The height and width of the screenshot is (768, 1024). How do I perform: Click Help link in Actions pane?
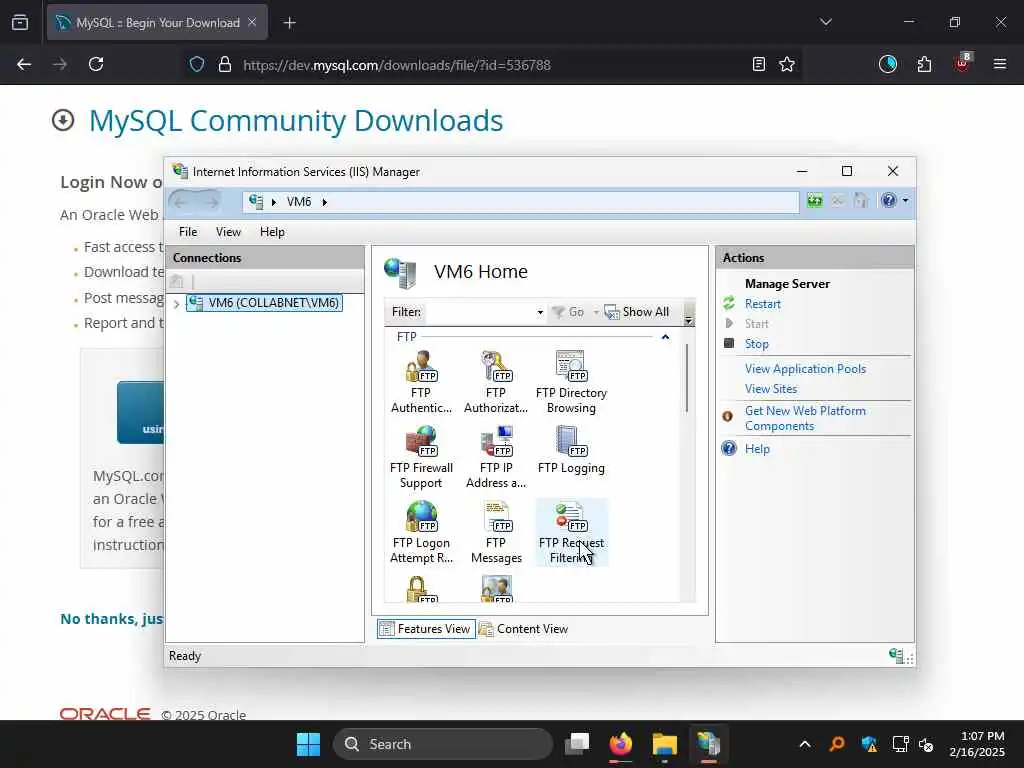pyautogui.click(x=758, y=449)
